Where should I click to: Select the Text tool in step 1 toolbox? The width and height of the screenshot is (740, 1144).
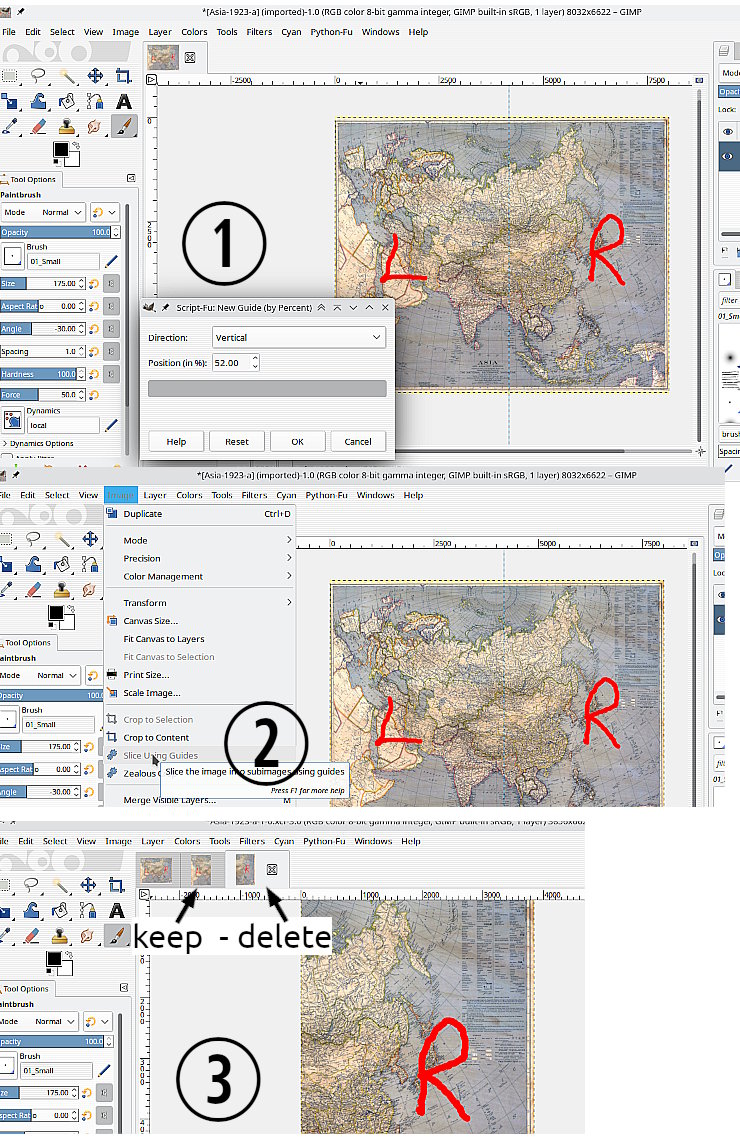click(124, 101)
